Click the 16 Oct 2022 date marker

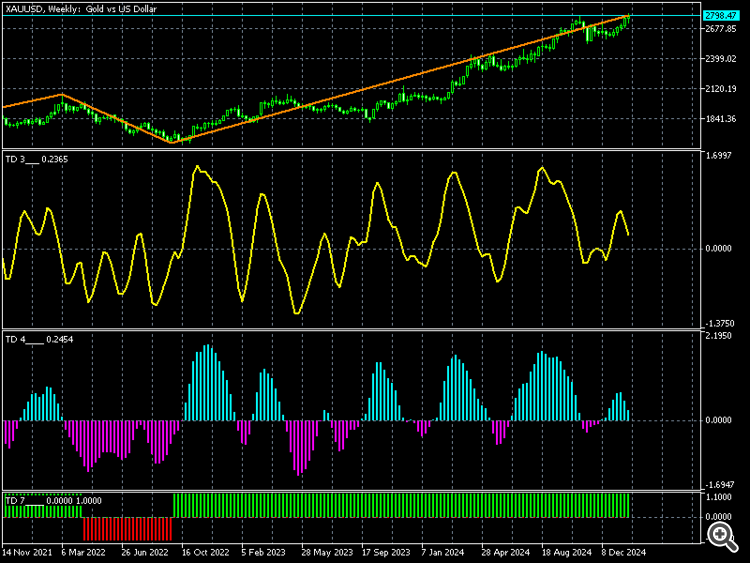(206, 552)
